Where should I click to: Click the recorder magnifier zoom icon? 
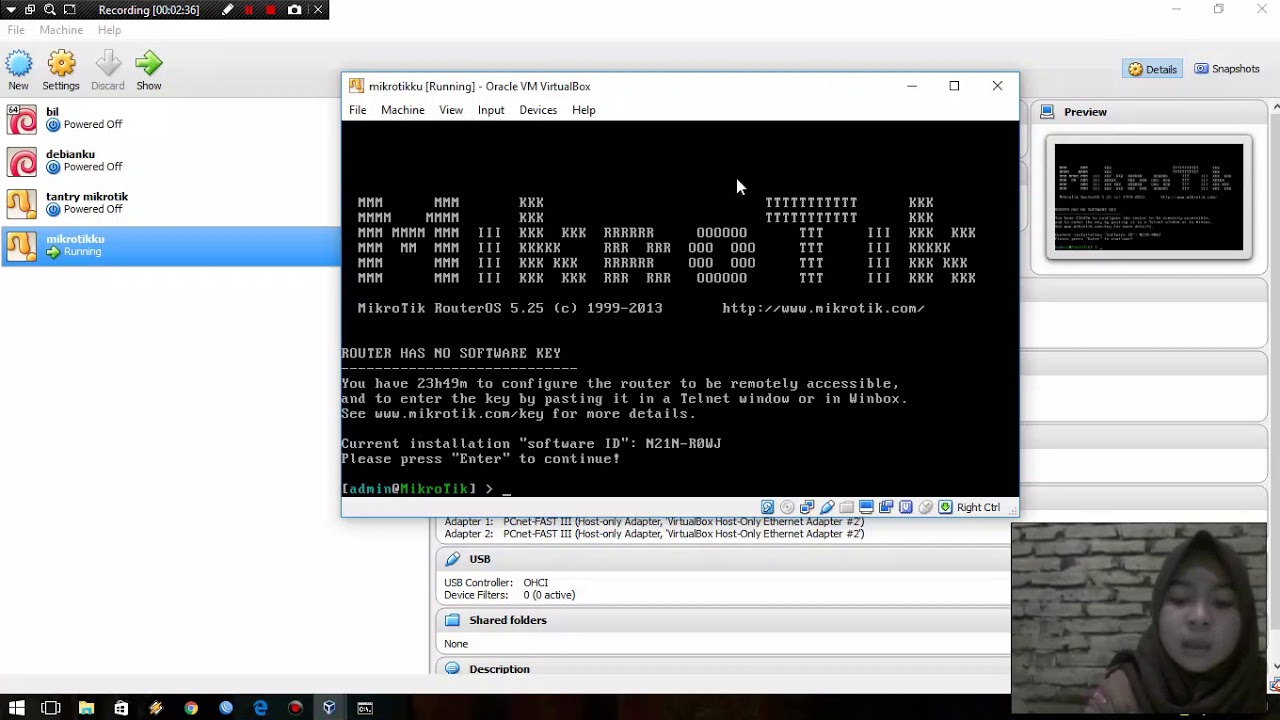[x=49, y=10]
